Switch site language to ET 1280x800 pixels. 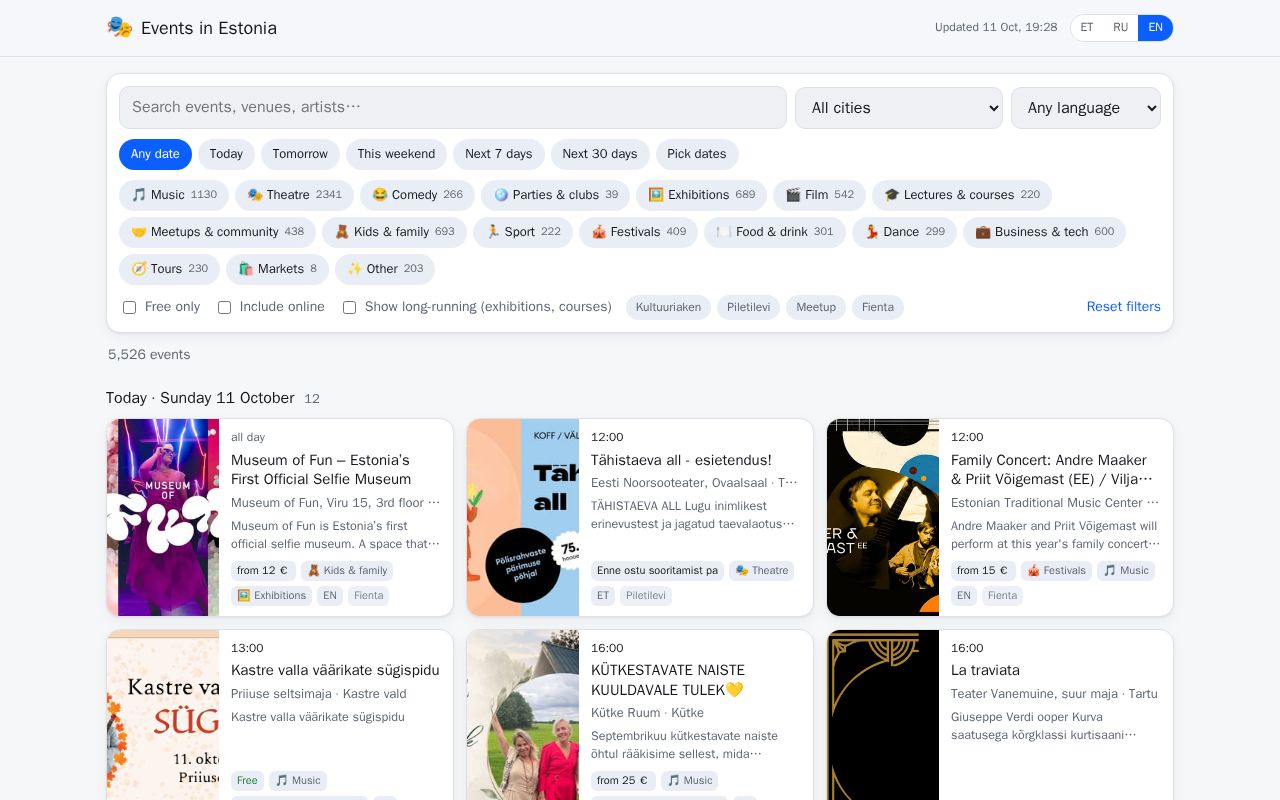point(1087,28)
